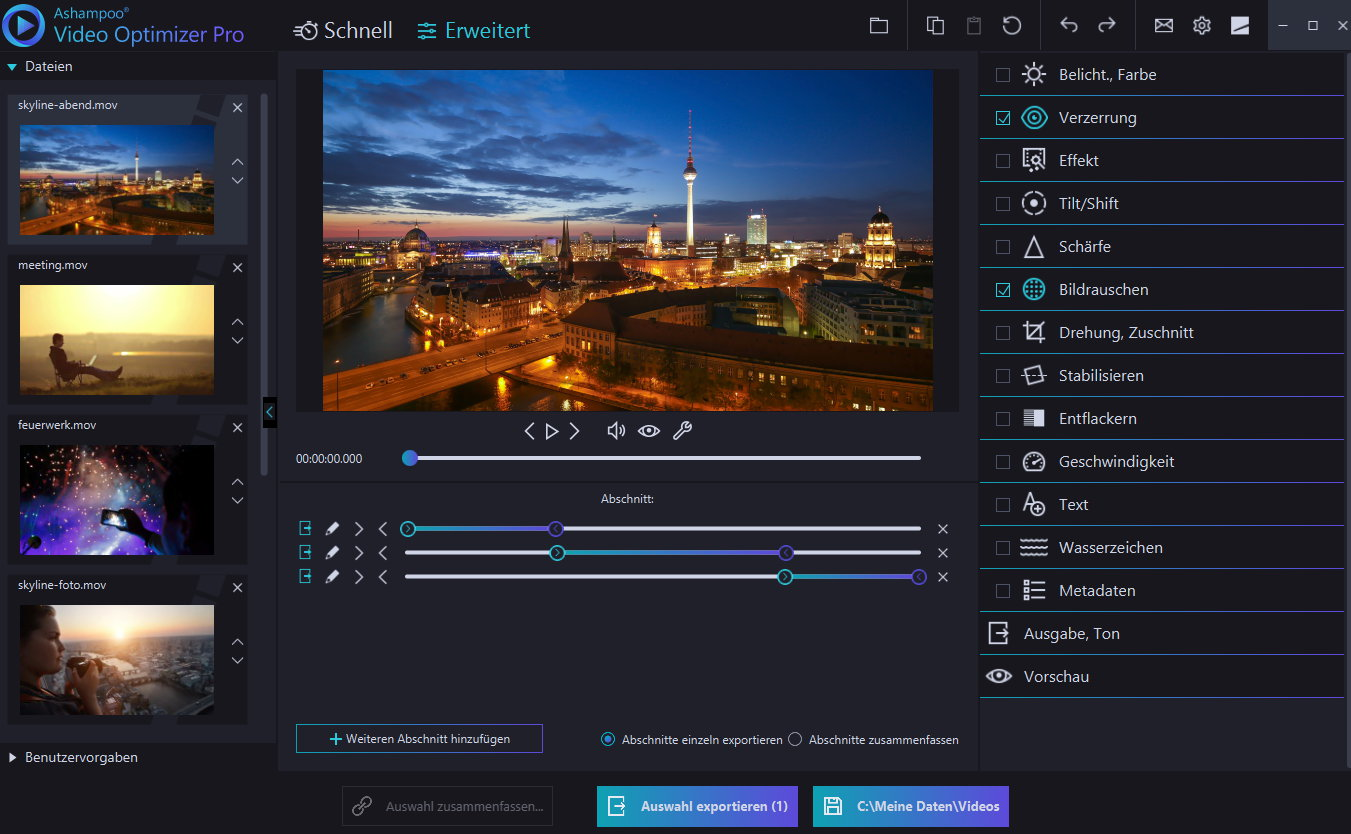Enable the Bildrauschen checkbox

1001,289
